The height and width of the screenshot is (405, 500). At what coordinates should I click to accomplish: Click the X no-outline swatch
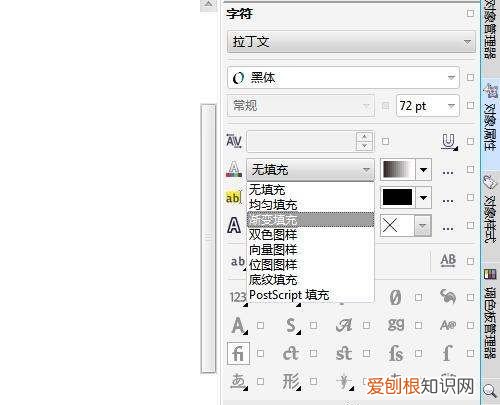point(390,226)
